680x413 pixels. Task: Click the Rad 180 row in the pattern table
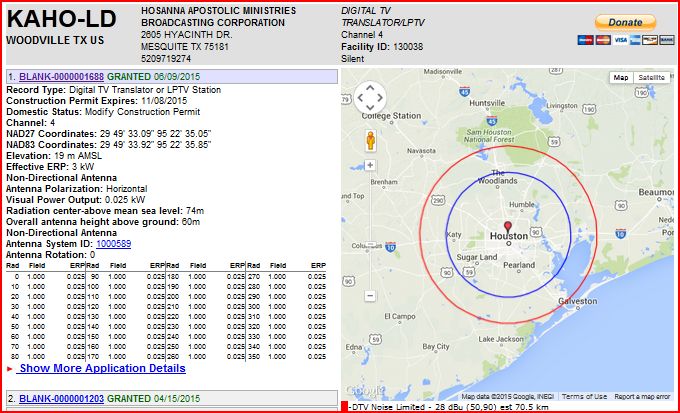point(206,277)
